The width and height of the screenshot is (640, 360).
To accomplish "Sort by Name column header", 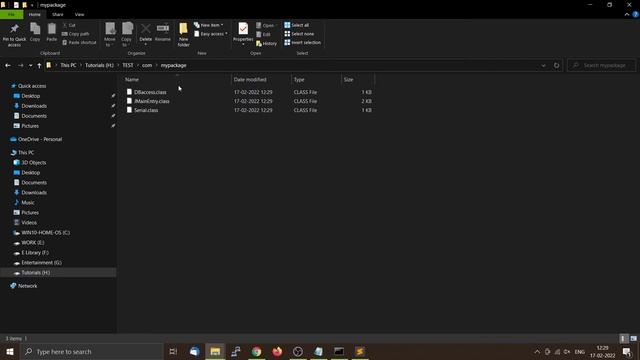I will (176, 80).
